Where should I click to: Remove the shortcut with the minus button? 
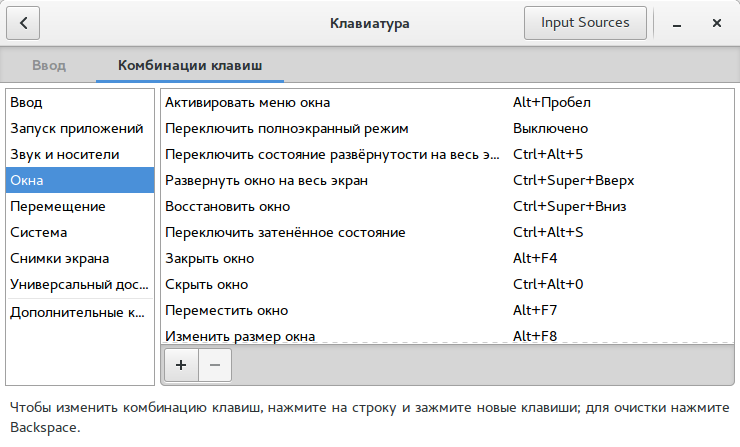[x=215, y=365]
